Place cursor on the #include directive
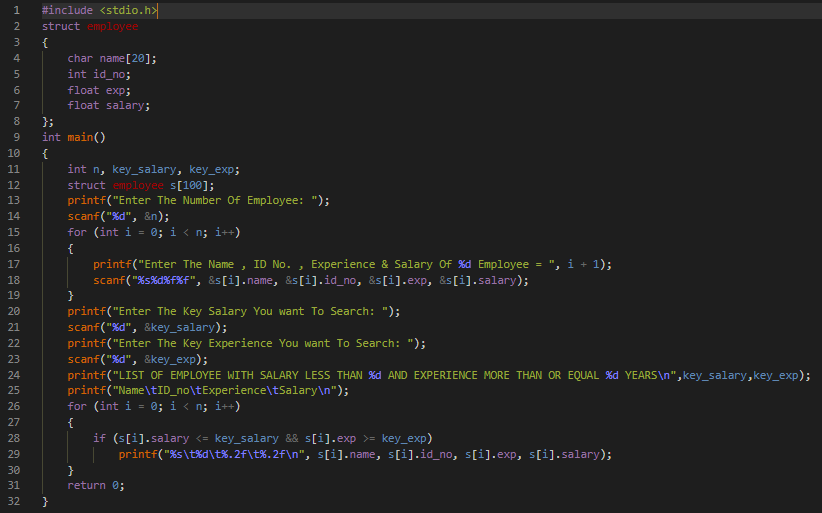This screenshot has width=822, height=513. tap(67, 10)
